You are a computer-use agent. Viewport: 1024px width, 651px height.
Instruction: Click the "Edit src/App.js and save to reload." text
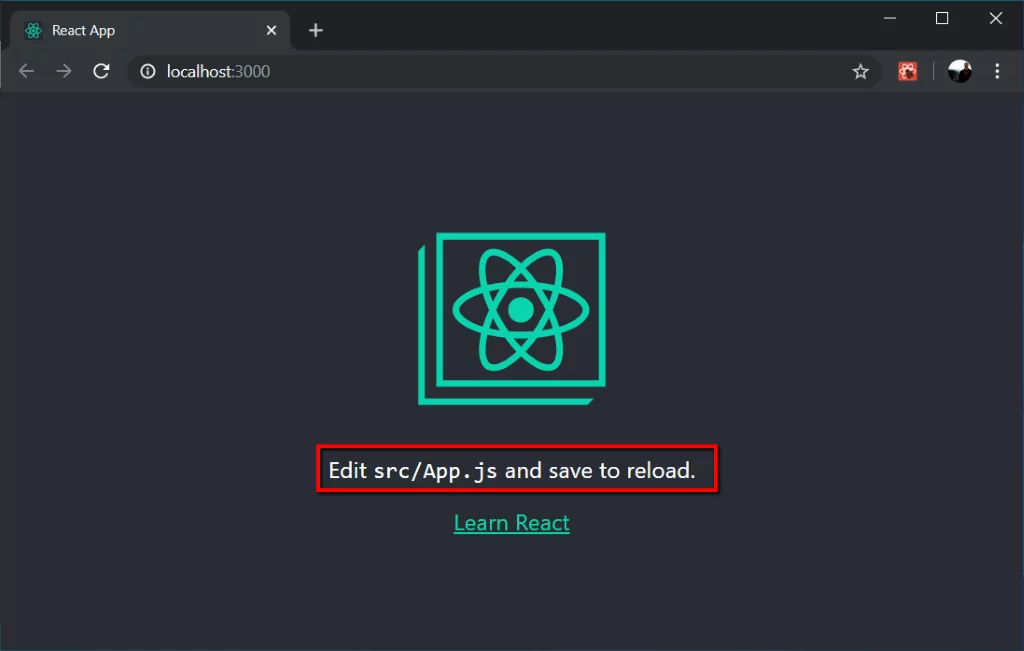[511, 470]
